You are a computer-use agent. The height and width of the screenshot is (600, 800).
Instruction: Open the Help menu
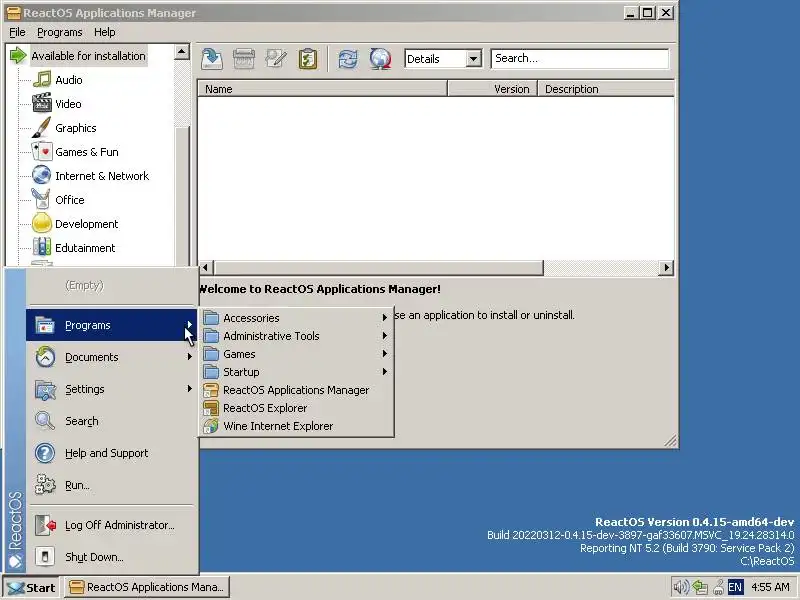104,32
